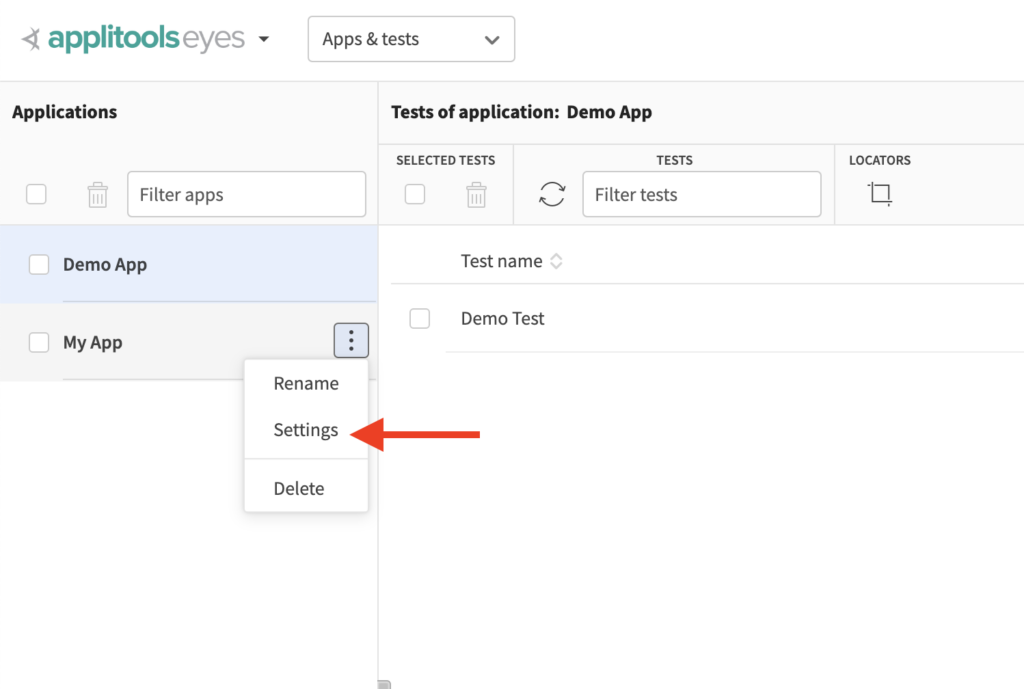Click the Locators crop icon
The width and height of the screenshot is (1024, 689).
click(880, 193)
